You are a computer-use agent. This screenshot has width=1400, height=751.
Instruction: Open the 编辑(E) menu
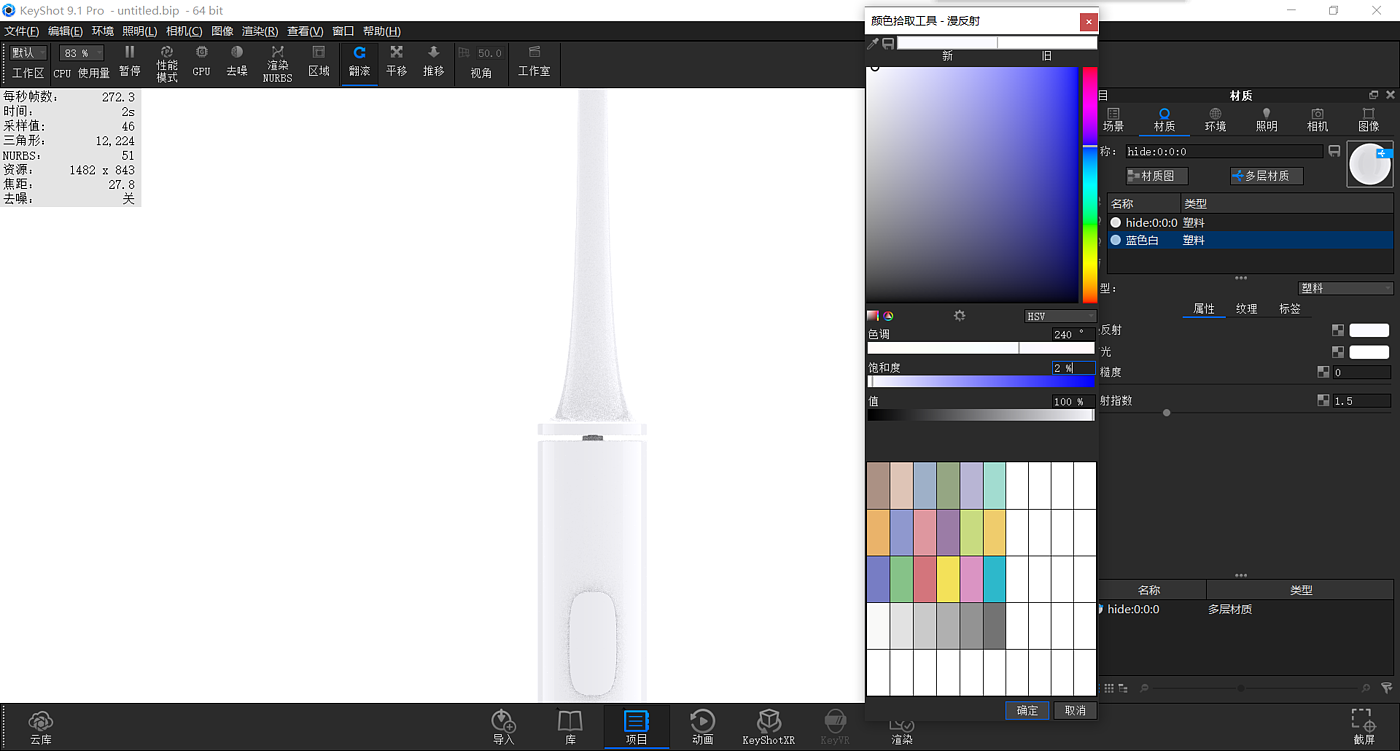click(x=66, y=31)
